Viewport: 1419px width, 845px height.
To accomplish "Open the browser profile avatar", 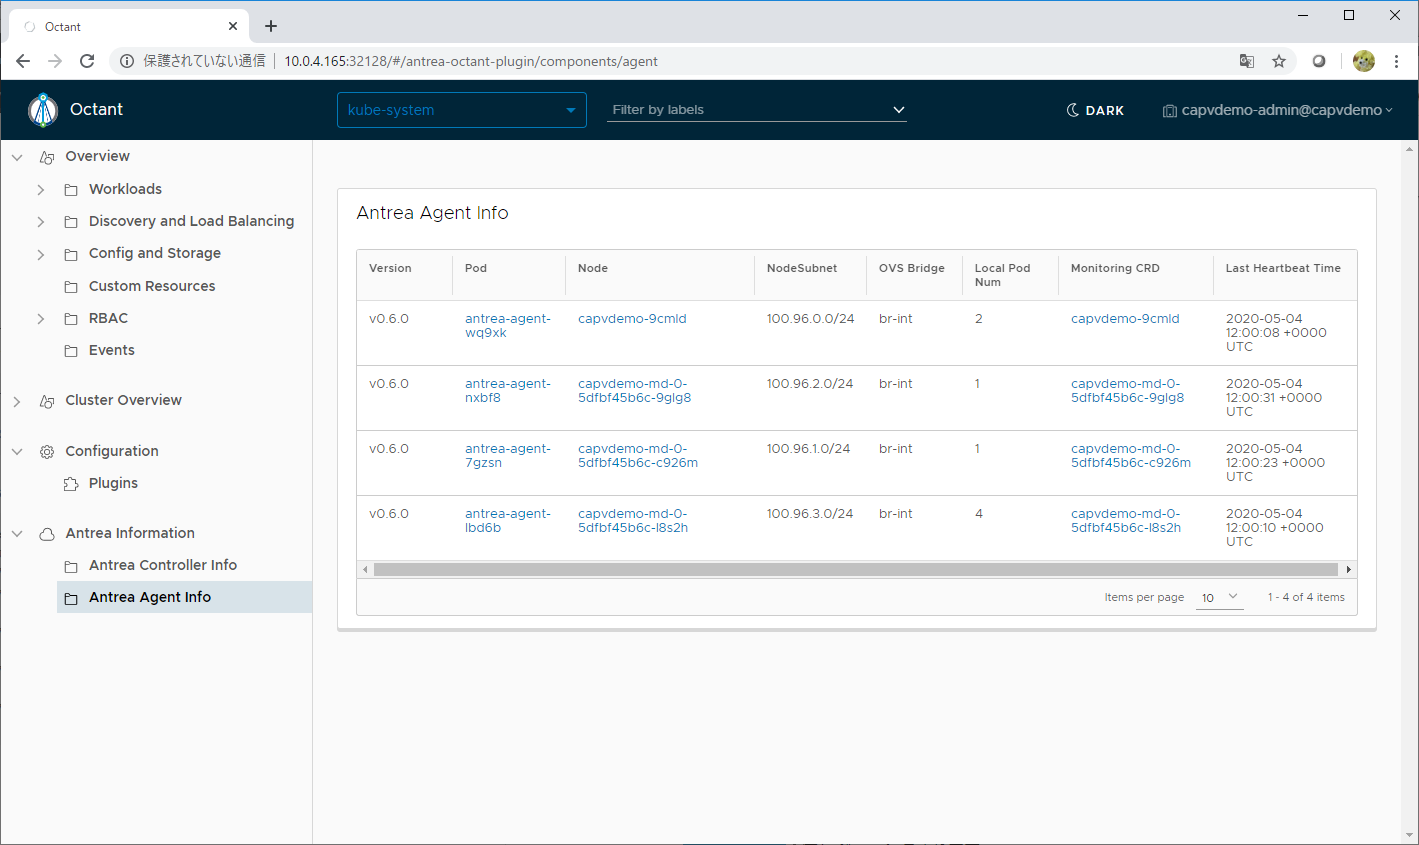I will tap(1364, 61).
